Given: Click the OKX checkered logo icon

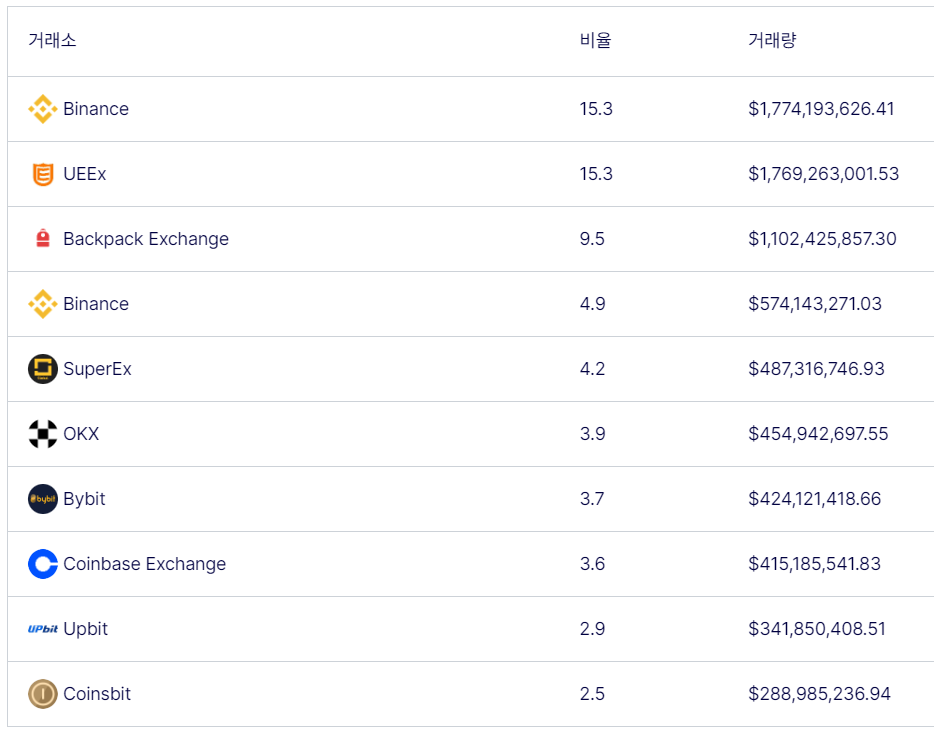Looking at the screenshot, I should pos(43,434).
